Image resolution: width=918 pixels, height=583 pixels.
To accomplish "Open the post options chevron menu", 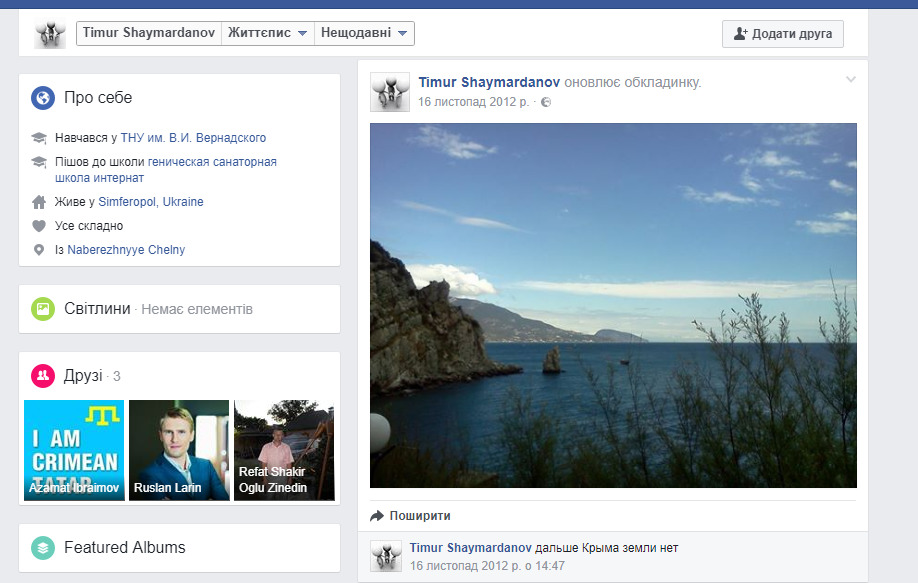I will tap(851, 79).
